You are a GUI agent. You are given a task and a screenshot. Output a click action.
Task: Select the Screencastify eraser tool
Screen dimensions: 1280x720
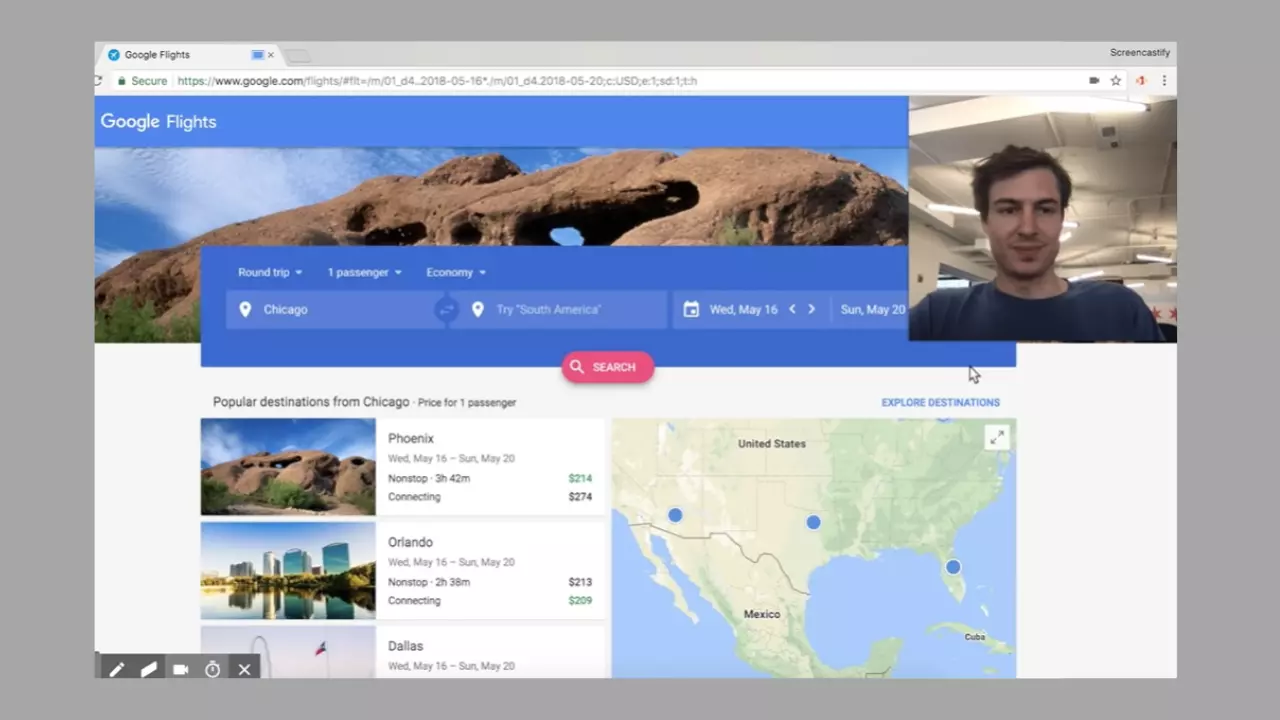[149, 670]
